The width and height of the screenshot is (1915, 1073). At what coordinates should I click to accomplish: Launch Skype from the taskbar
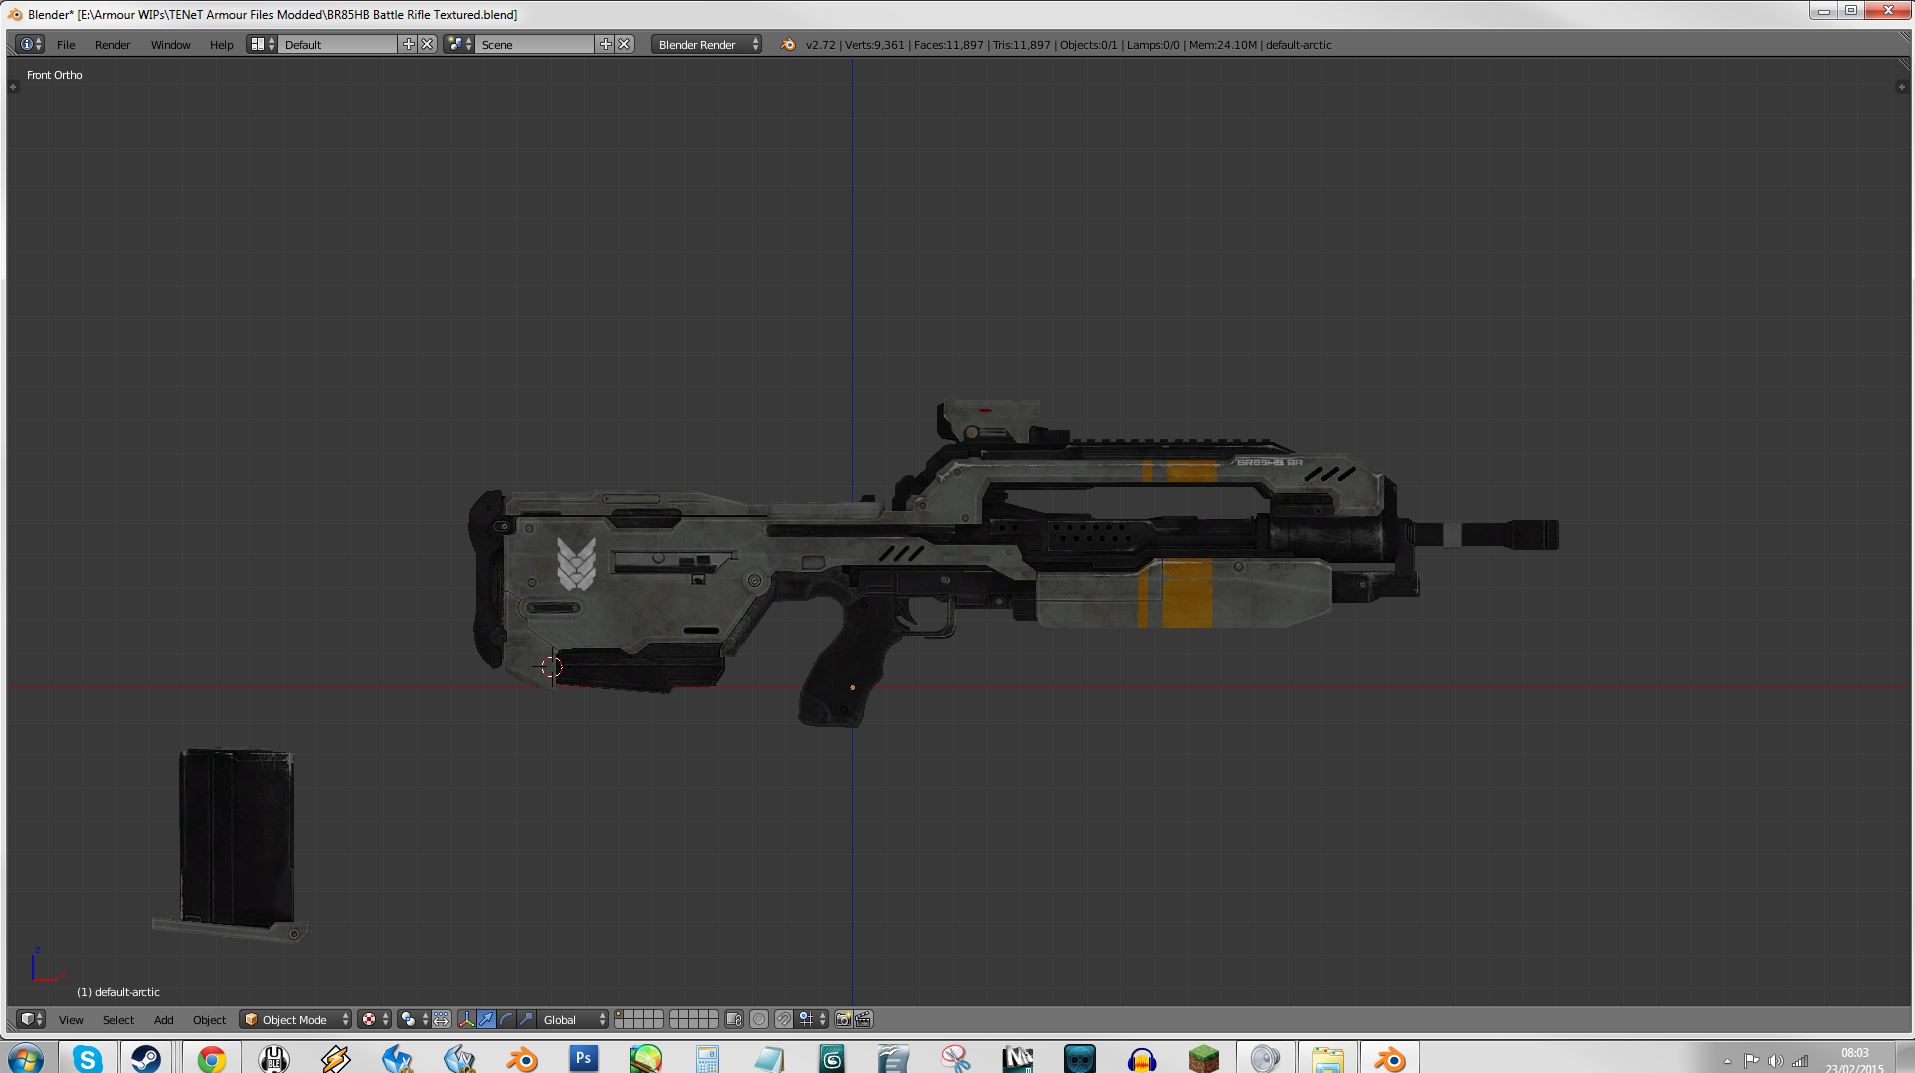[x=87, y=1058]
